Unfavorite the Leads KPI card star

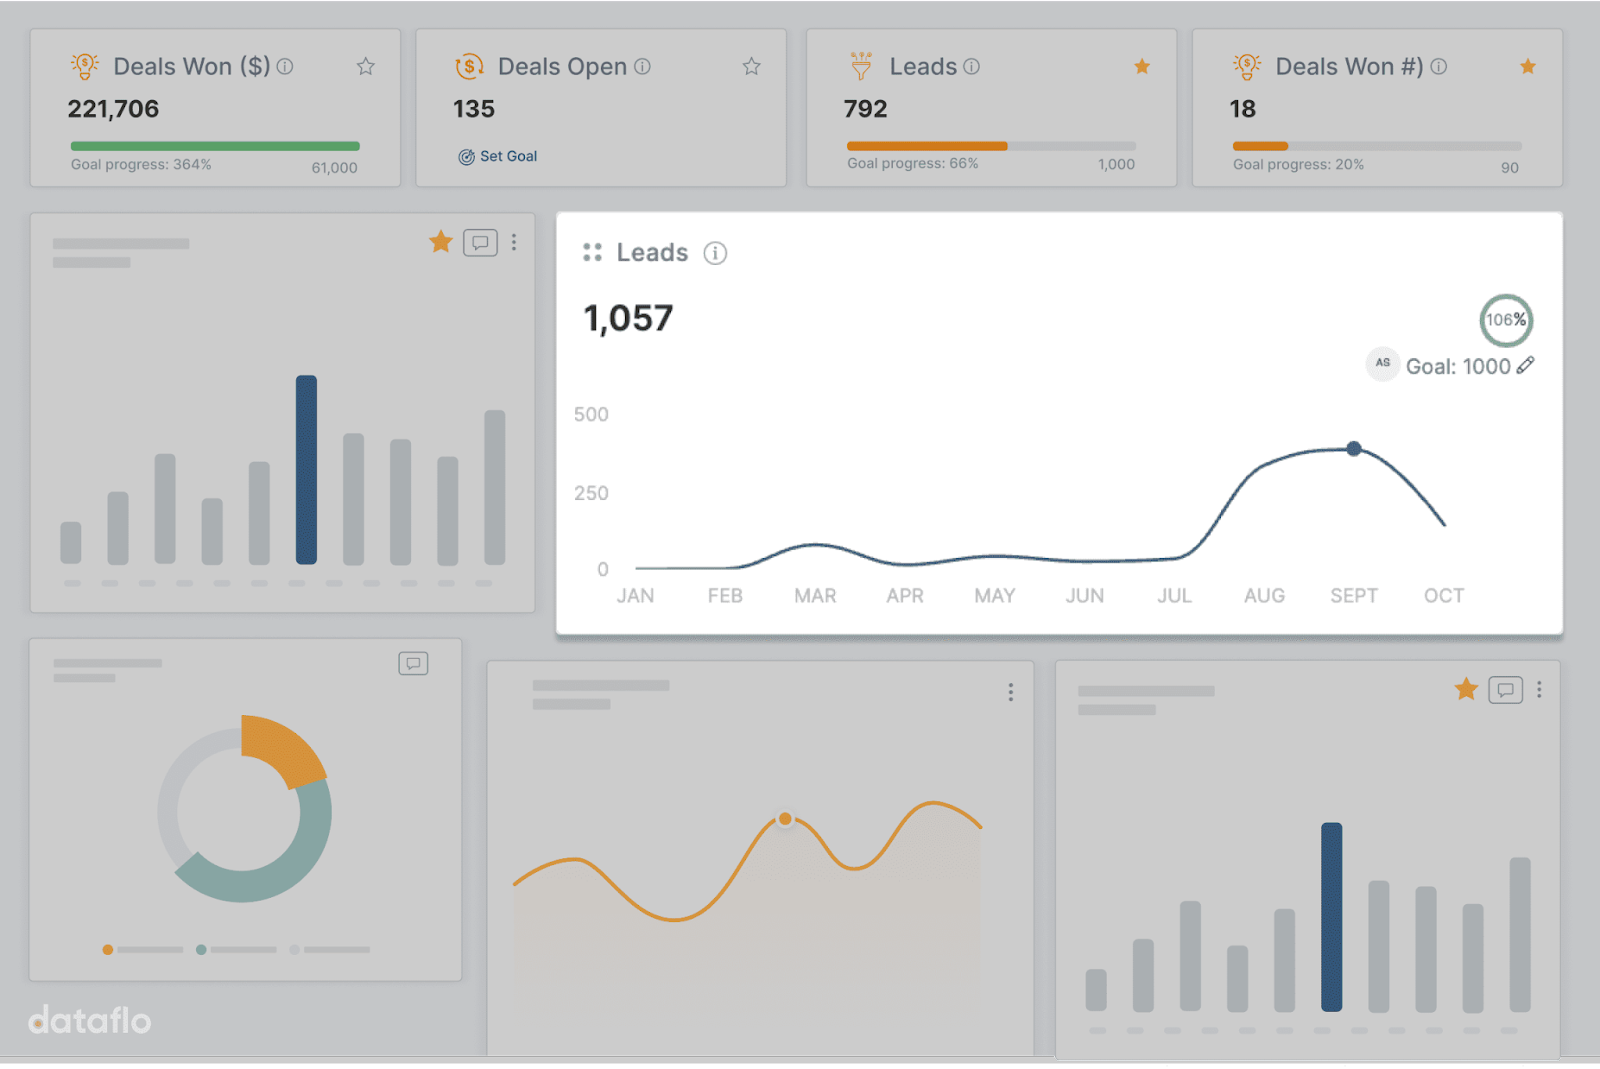click(1141, 66)
